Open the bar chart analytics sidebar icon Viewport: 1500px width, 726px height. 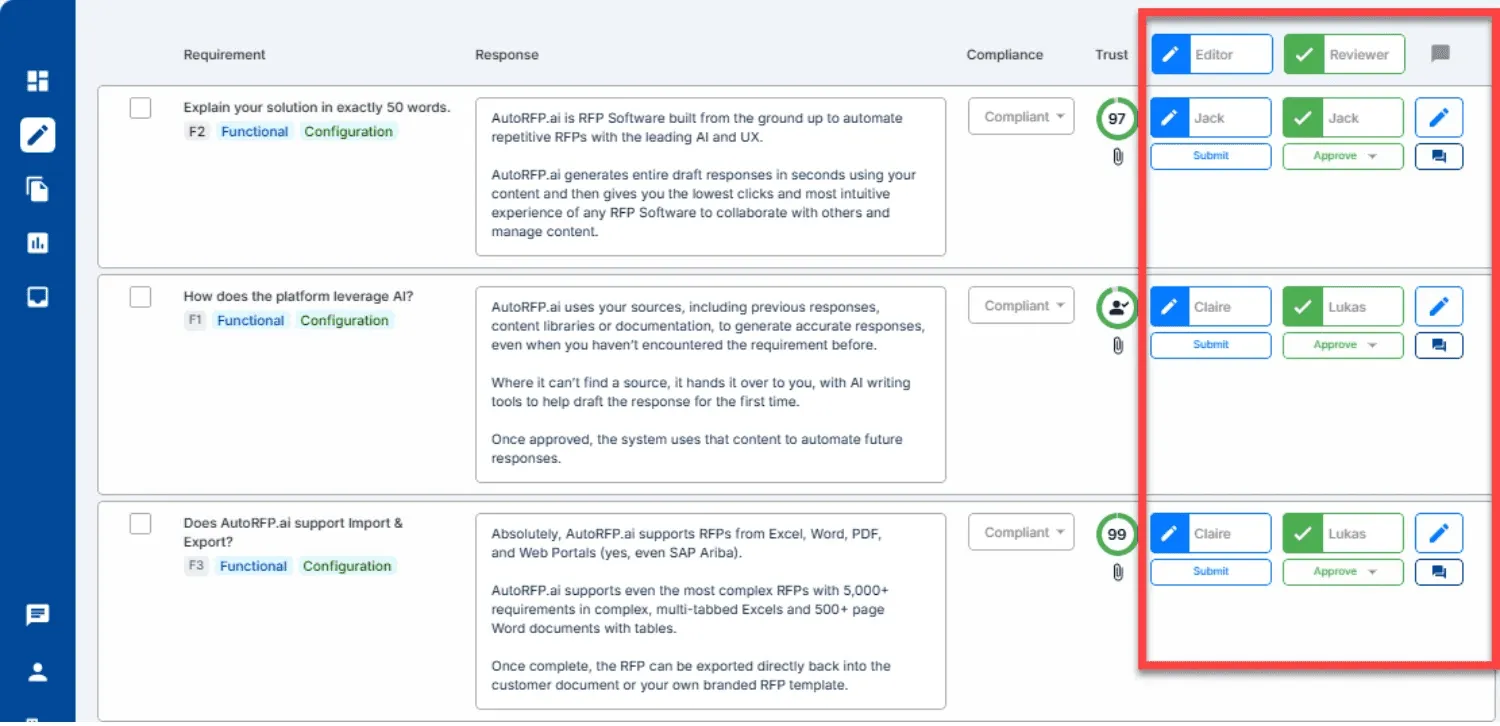37,243
